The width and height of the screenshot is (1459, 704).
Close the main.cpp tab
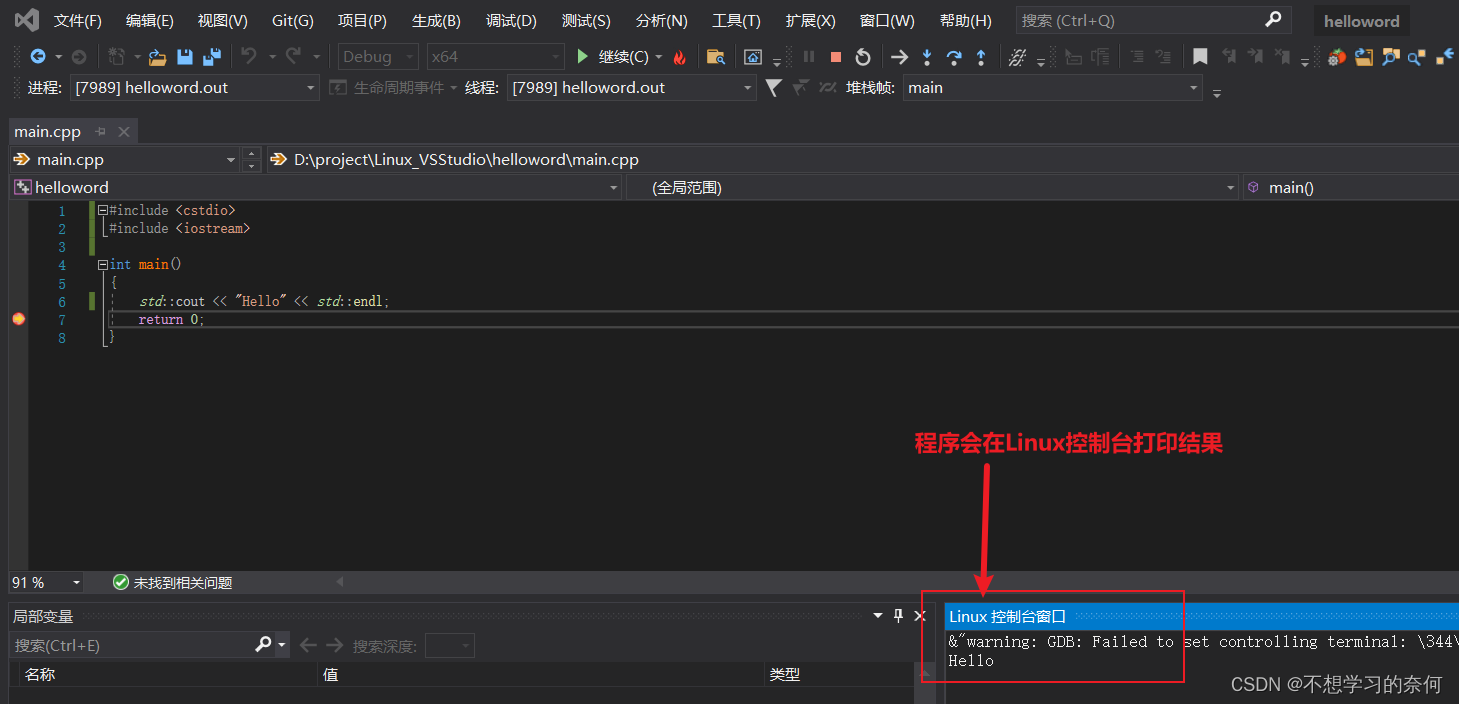(x=124, y=132)
